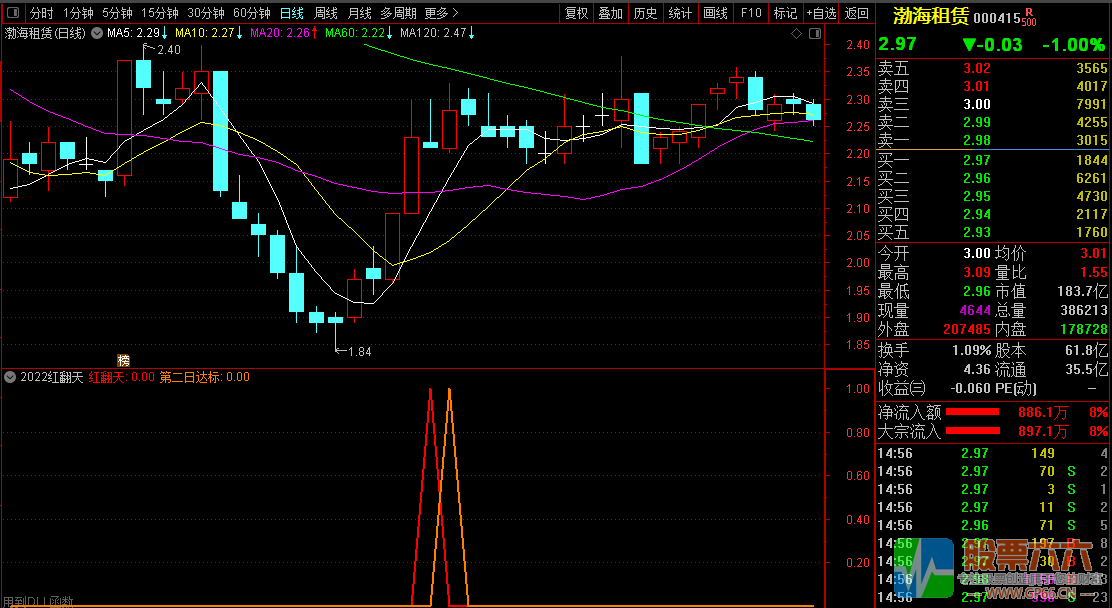
Task: Expand the 渤海租赁 (日线) indicator dropdown
Action: pos(96,33)
